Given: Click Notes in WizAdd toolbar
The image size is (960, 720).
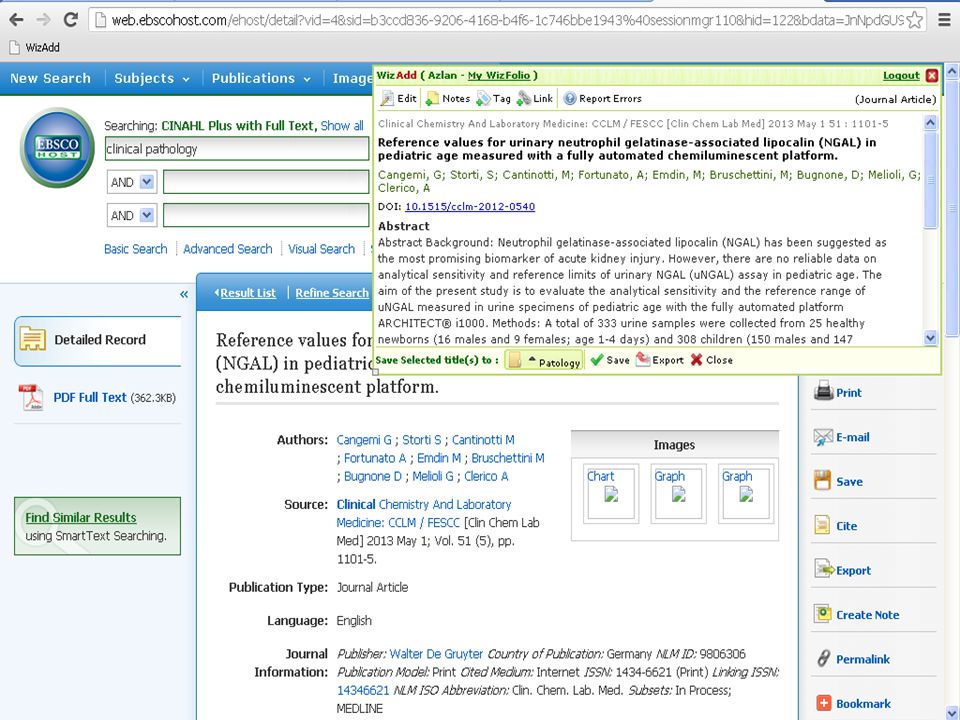Looking at the screenshot, I should [x=448, y=98].
